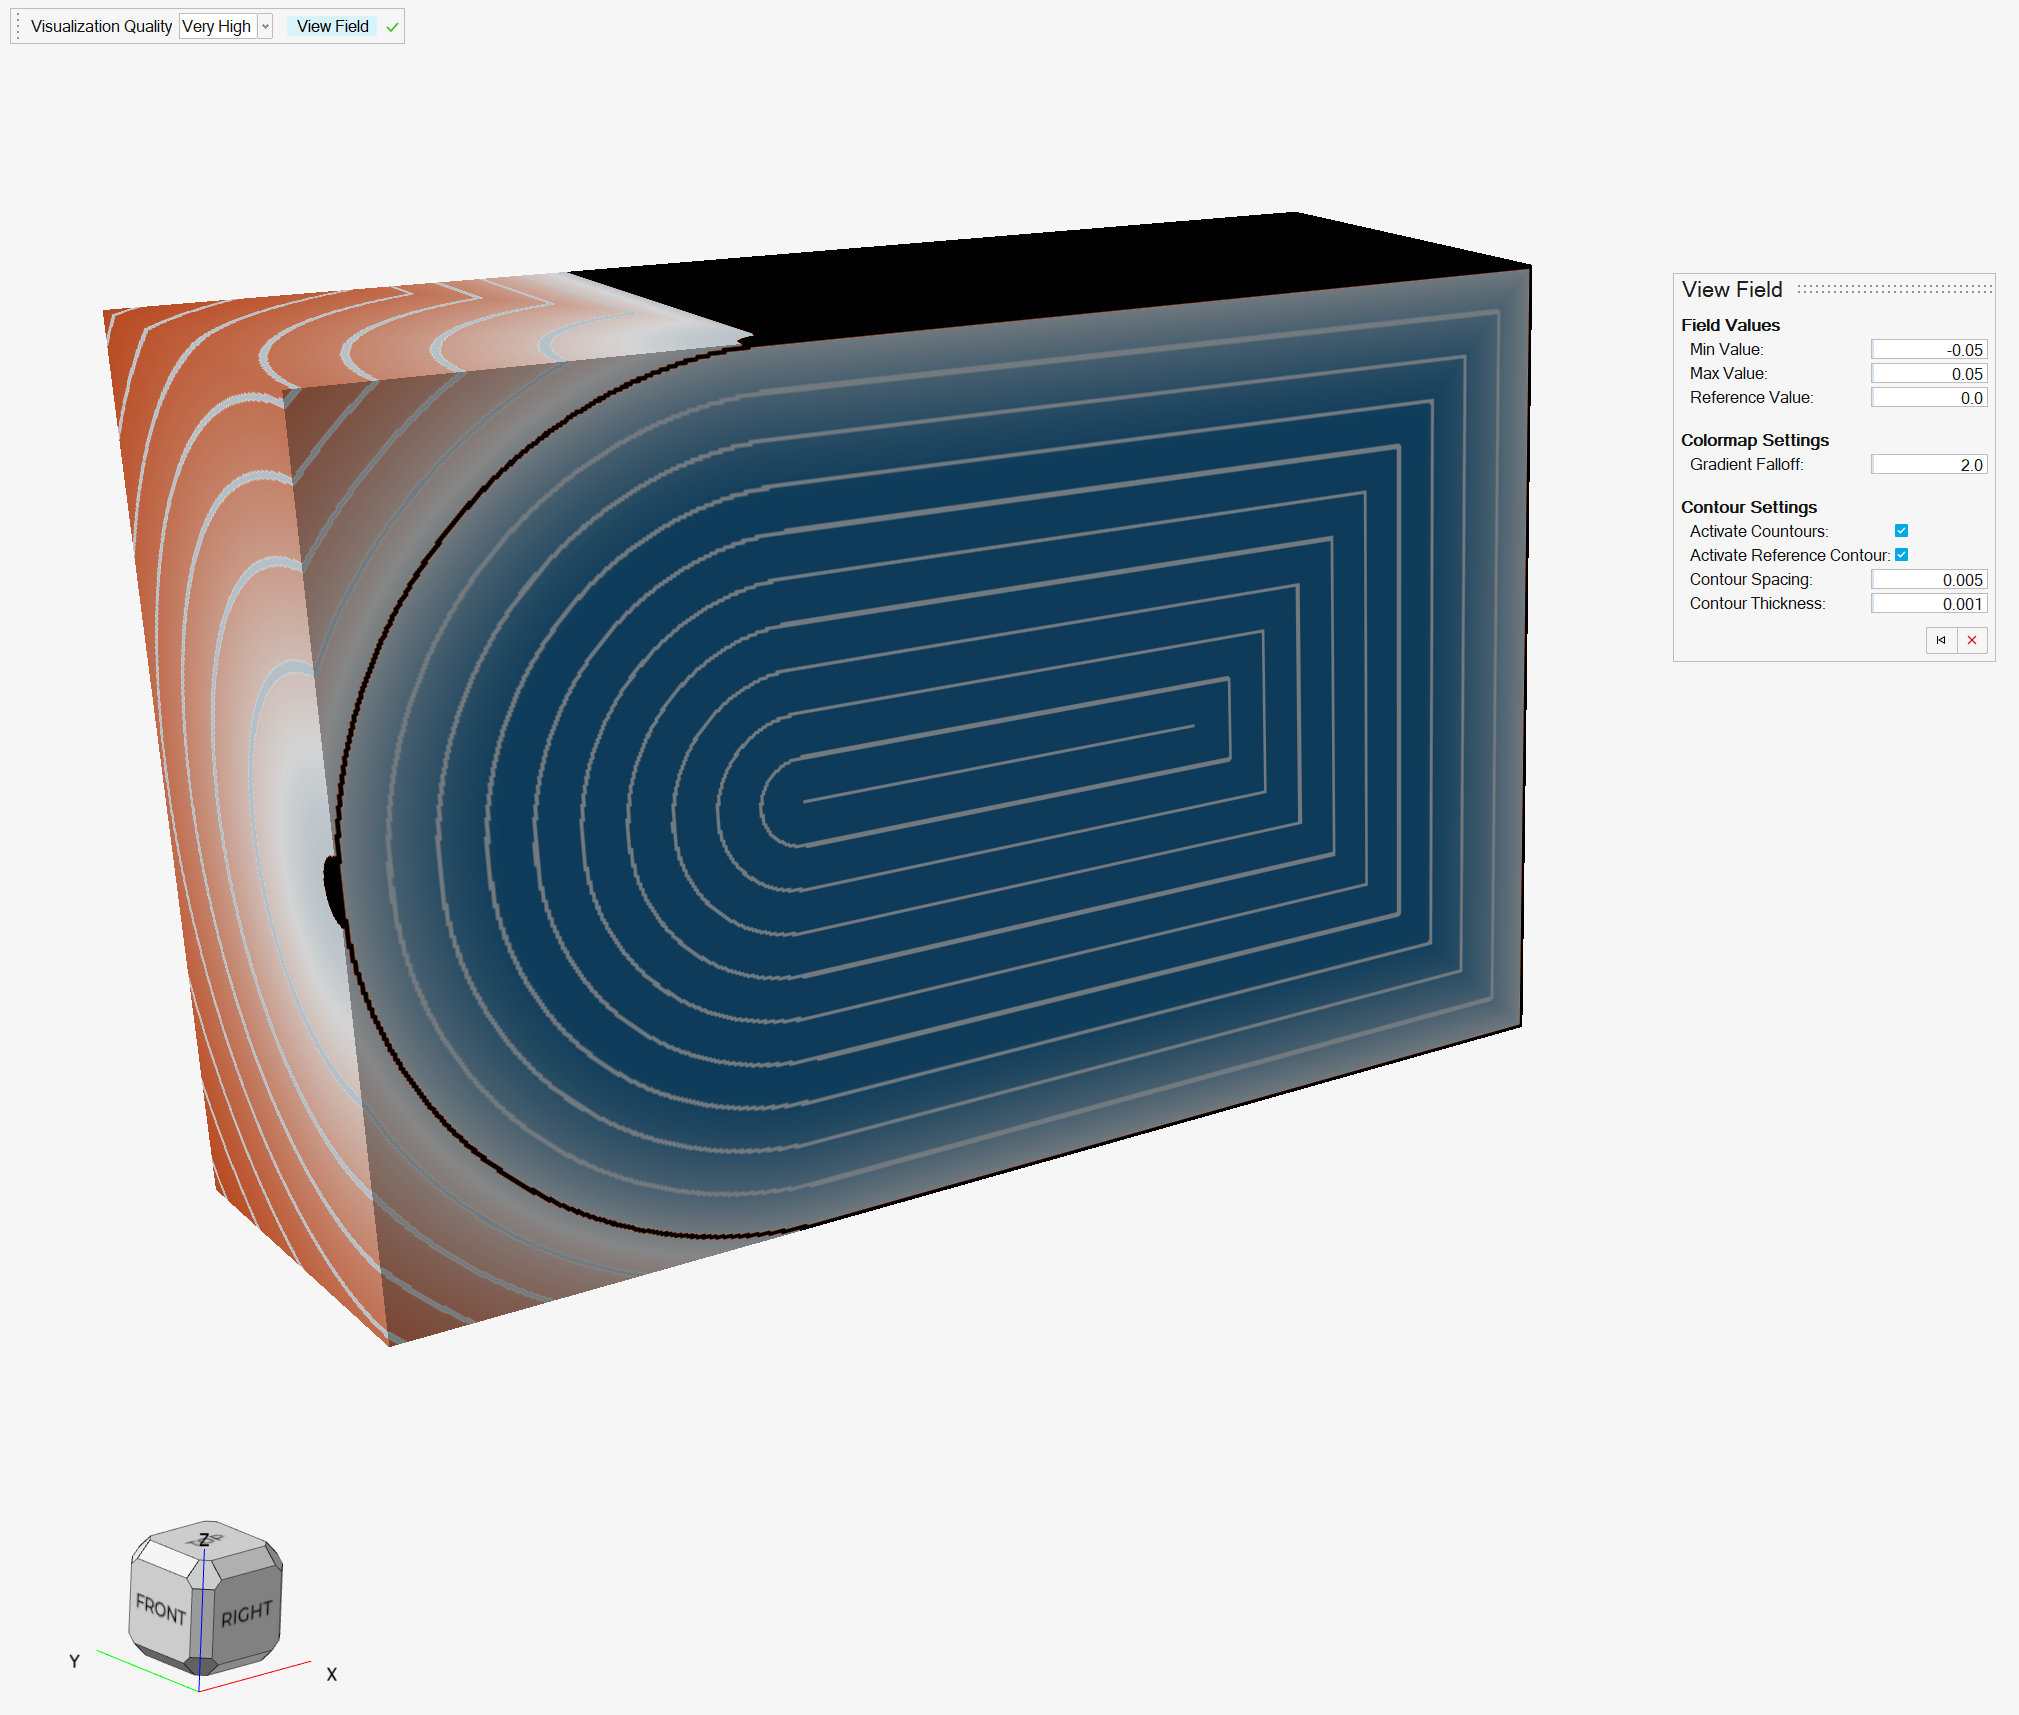Click the FRONT face of view cube
2019x1715 pixels.
coord(160,1610)
